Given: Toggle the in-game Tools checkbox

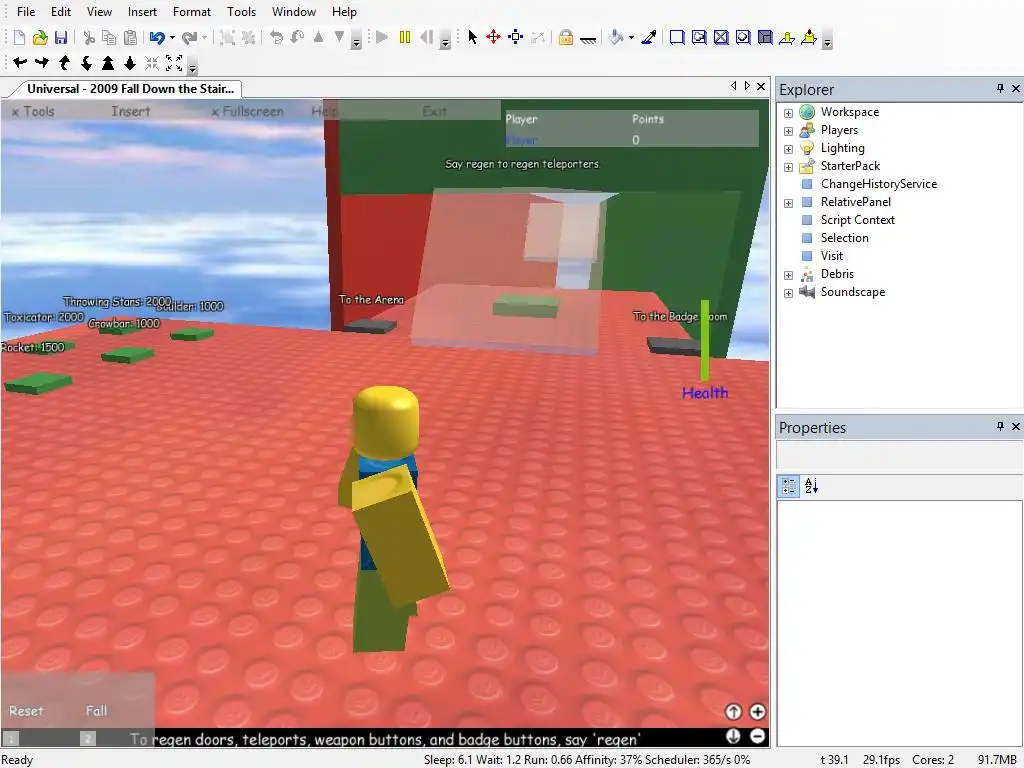Looking at the screenshot, I should coord(15,113).
